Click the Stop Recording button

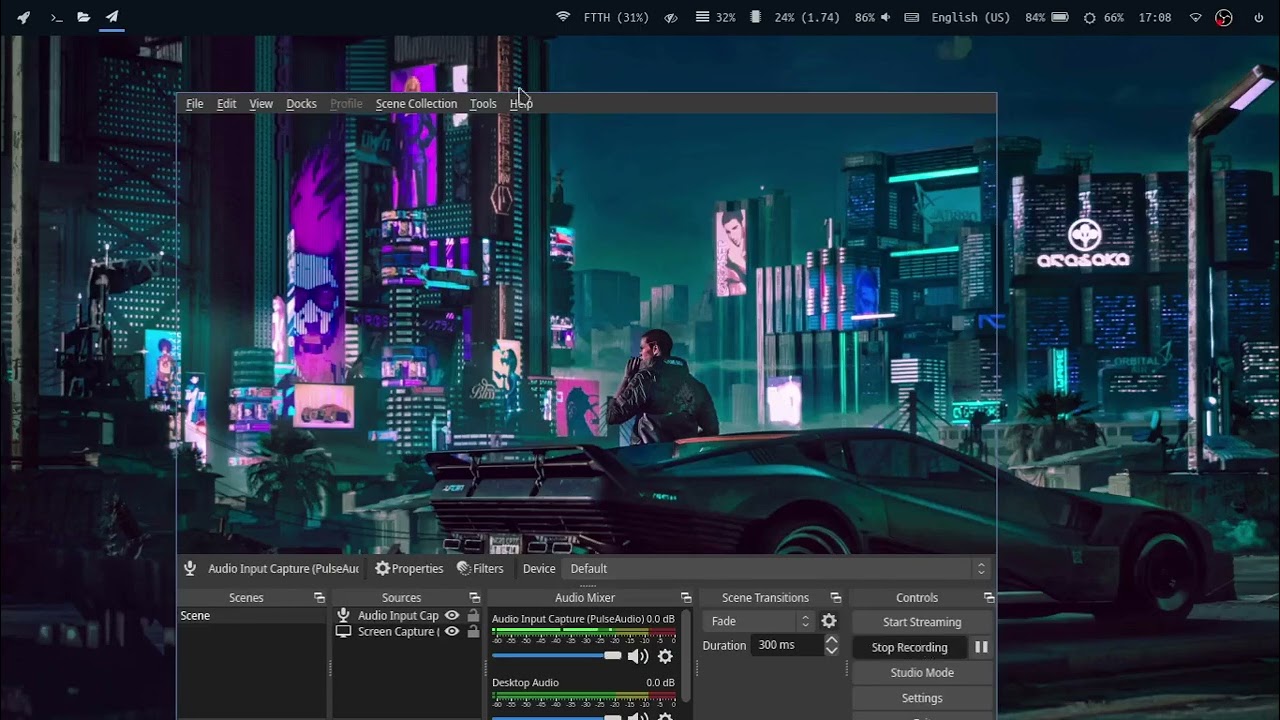[909, 647]
